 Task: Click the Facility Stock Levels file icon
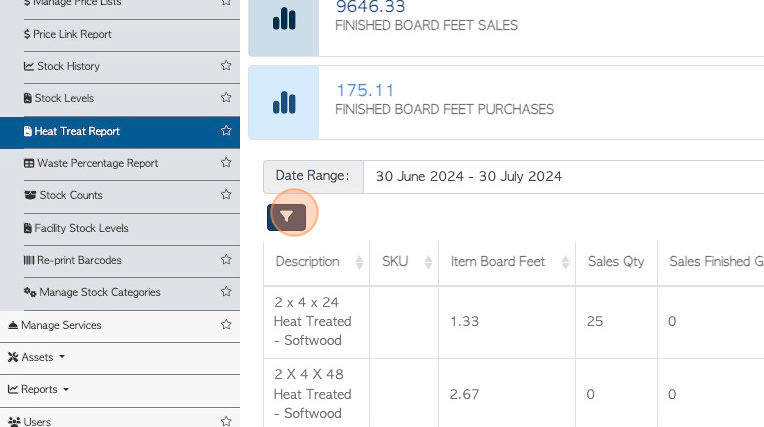(x=28, y=228)
